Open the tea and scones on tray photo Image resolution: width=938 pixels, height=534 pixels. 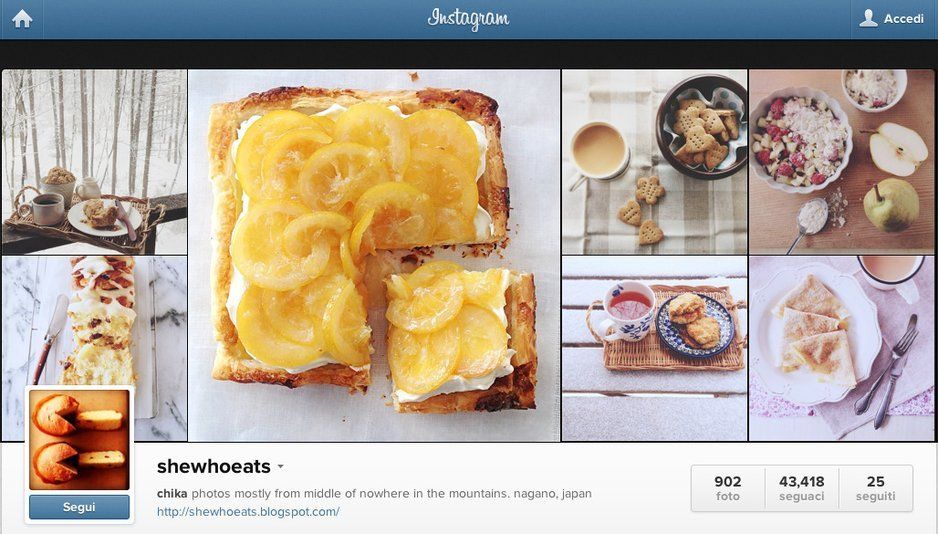coord(654,349)
